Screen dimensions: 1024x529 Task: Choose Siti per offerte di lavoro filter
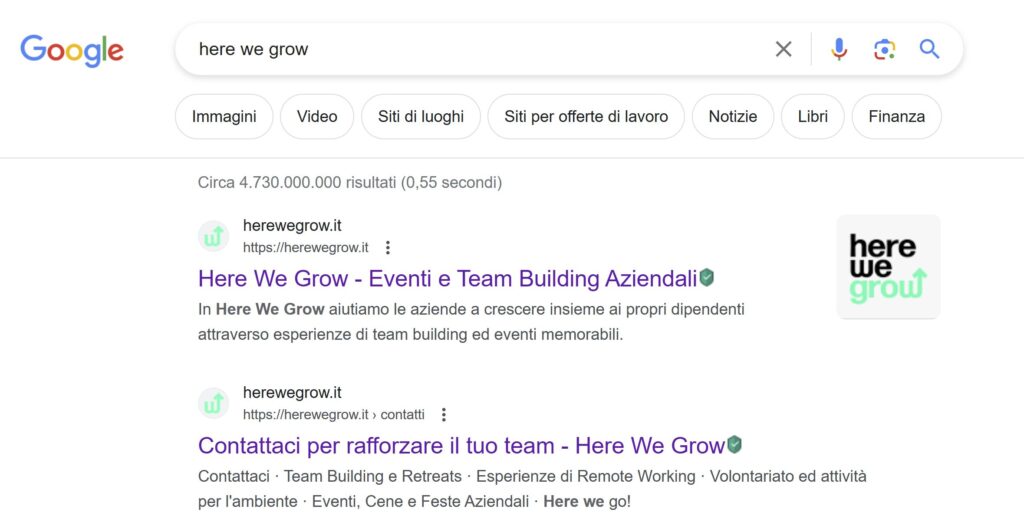[586, 117]
